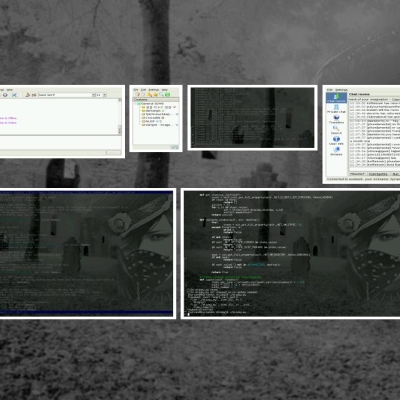Click the magnifier icon in contact list toolbar
Screen dimensions: 400x400
tap(161, 95)
